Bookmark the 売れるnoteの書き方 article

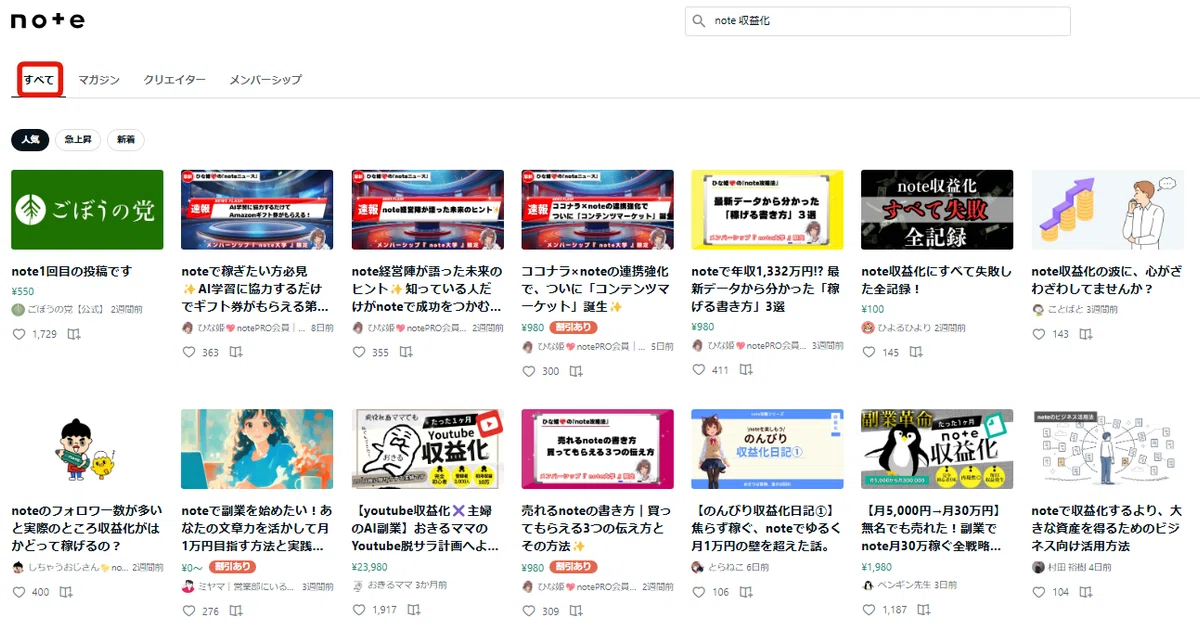pyautogui.click(x=576, y=611)
